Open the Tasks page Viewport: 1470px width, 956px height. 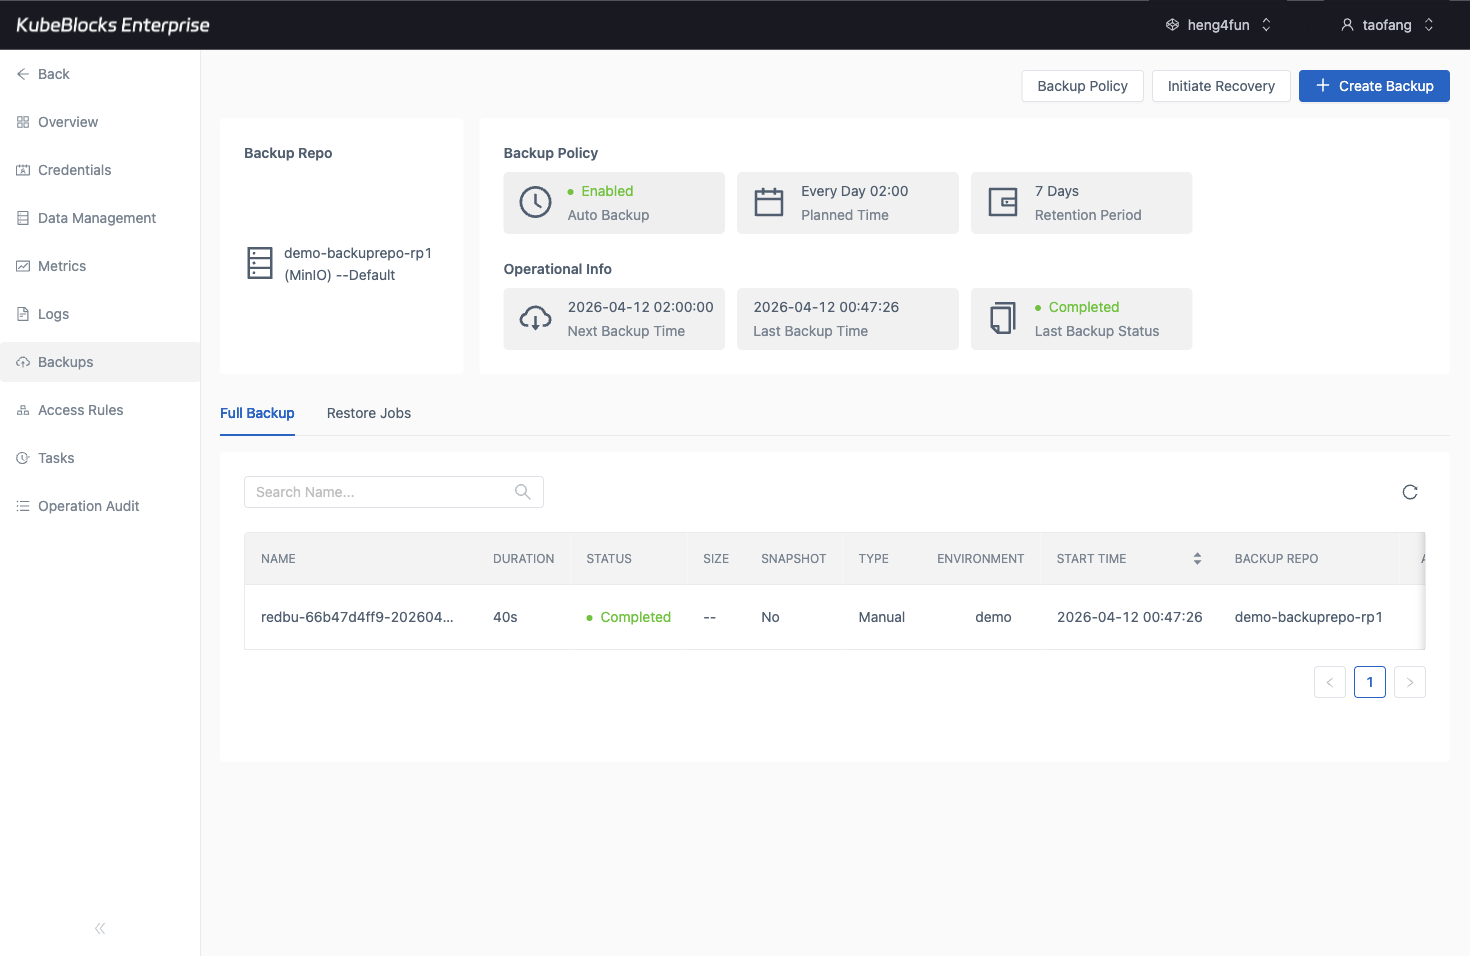click(56, 458)
